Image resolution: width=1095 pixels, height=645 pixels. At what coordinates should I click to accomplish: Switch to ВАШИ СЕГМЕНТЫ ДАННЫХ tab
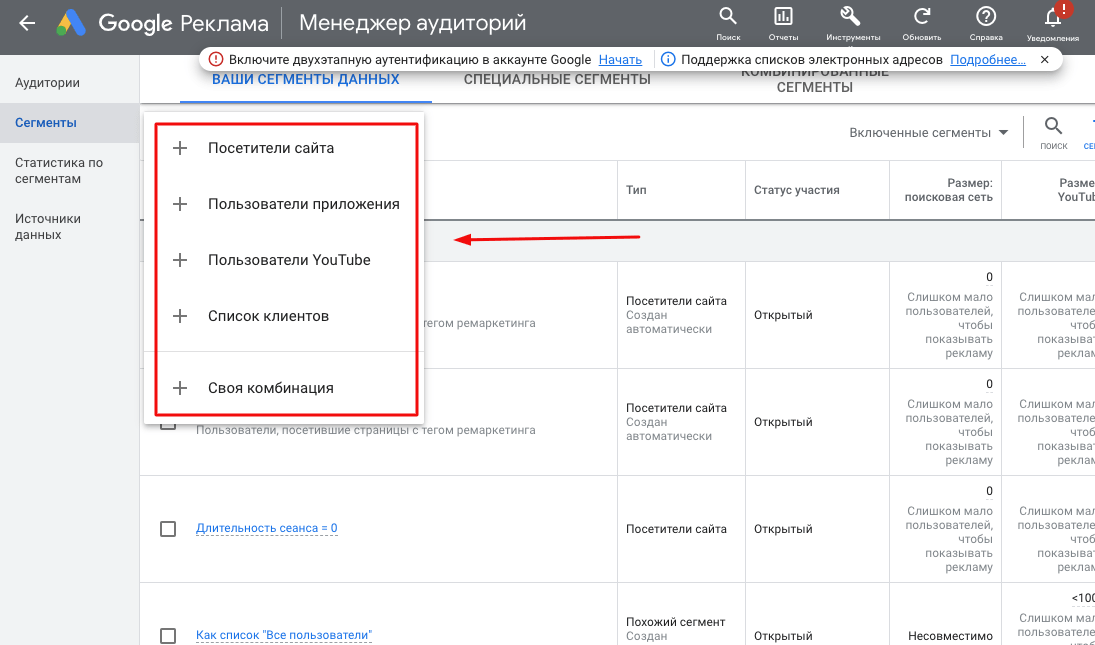point(306,80)
